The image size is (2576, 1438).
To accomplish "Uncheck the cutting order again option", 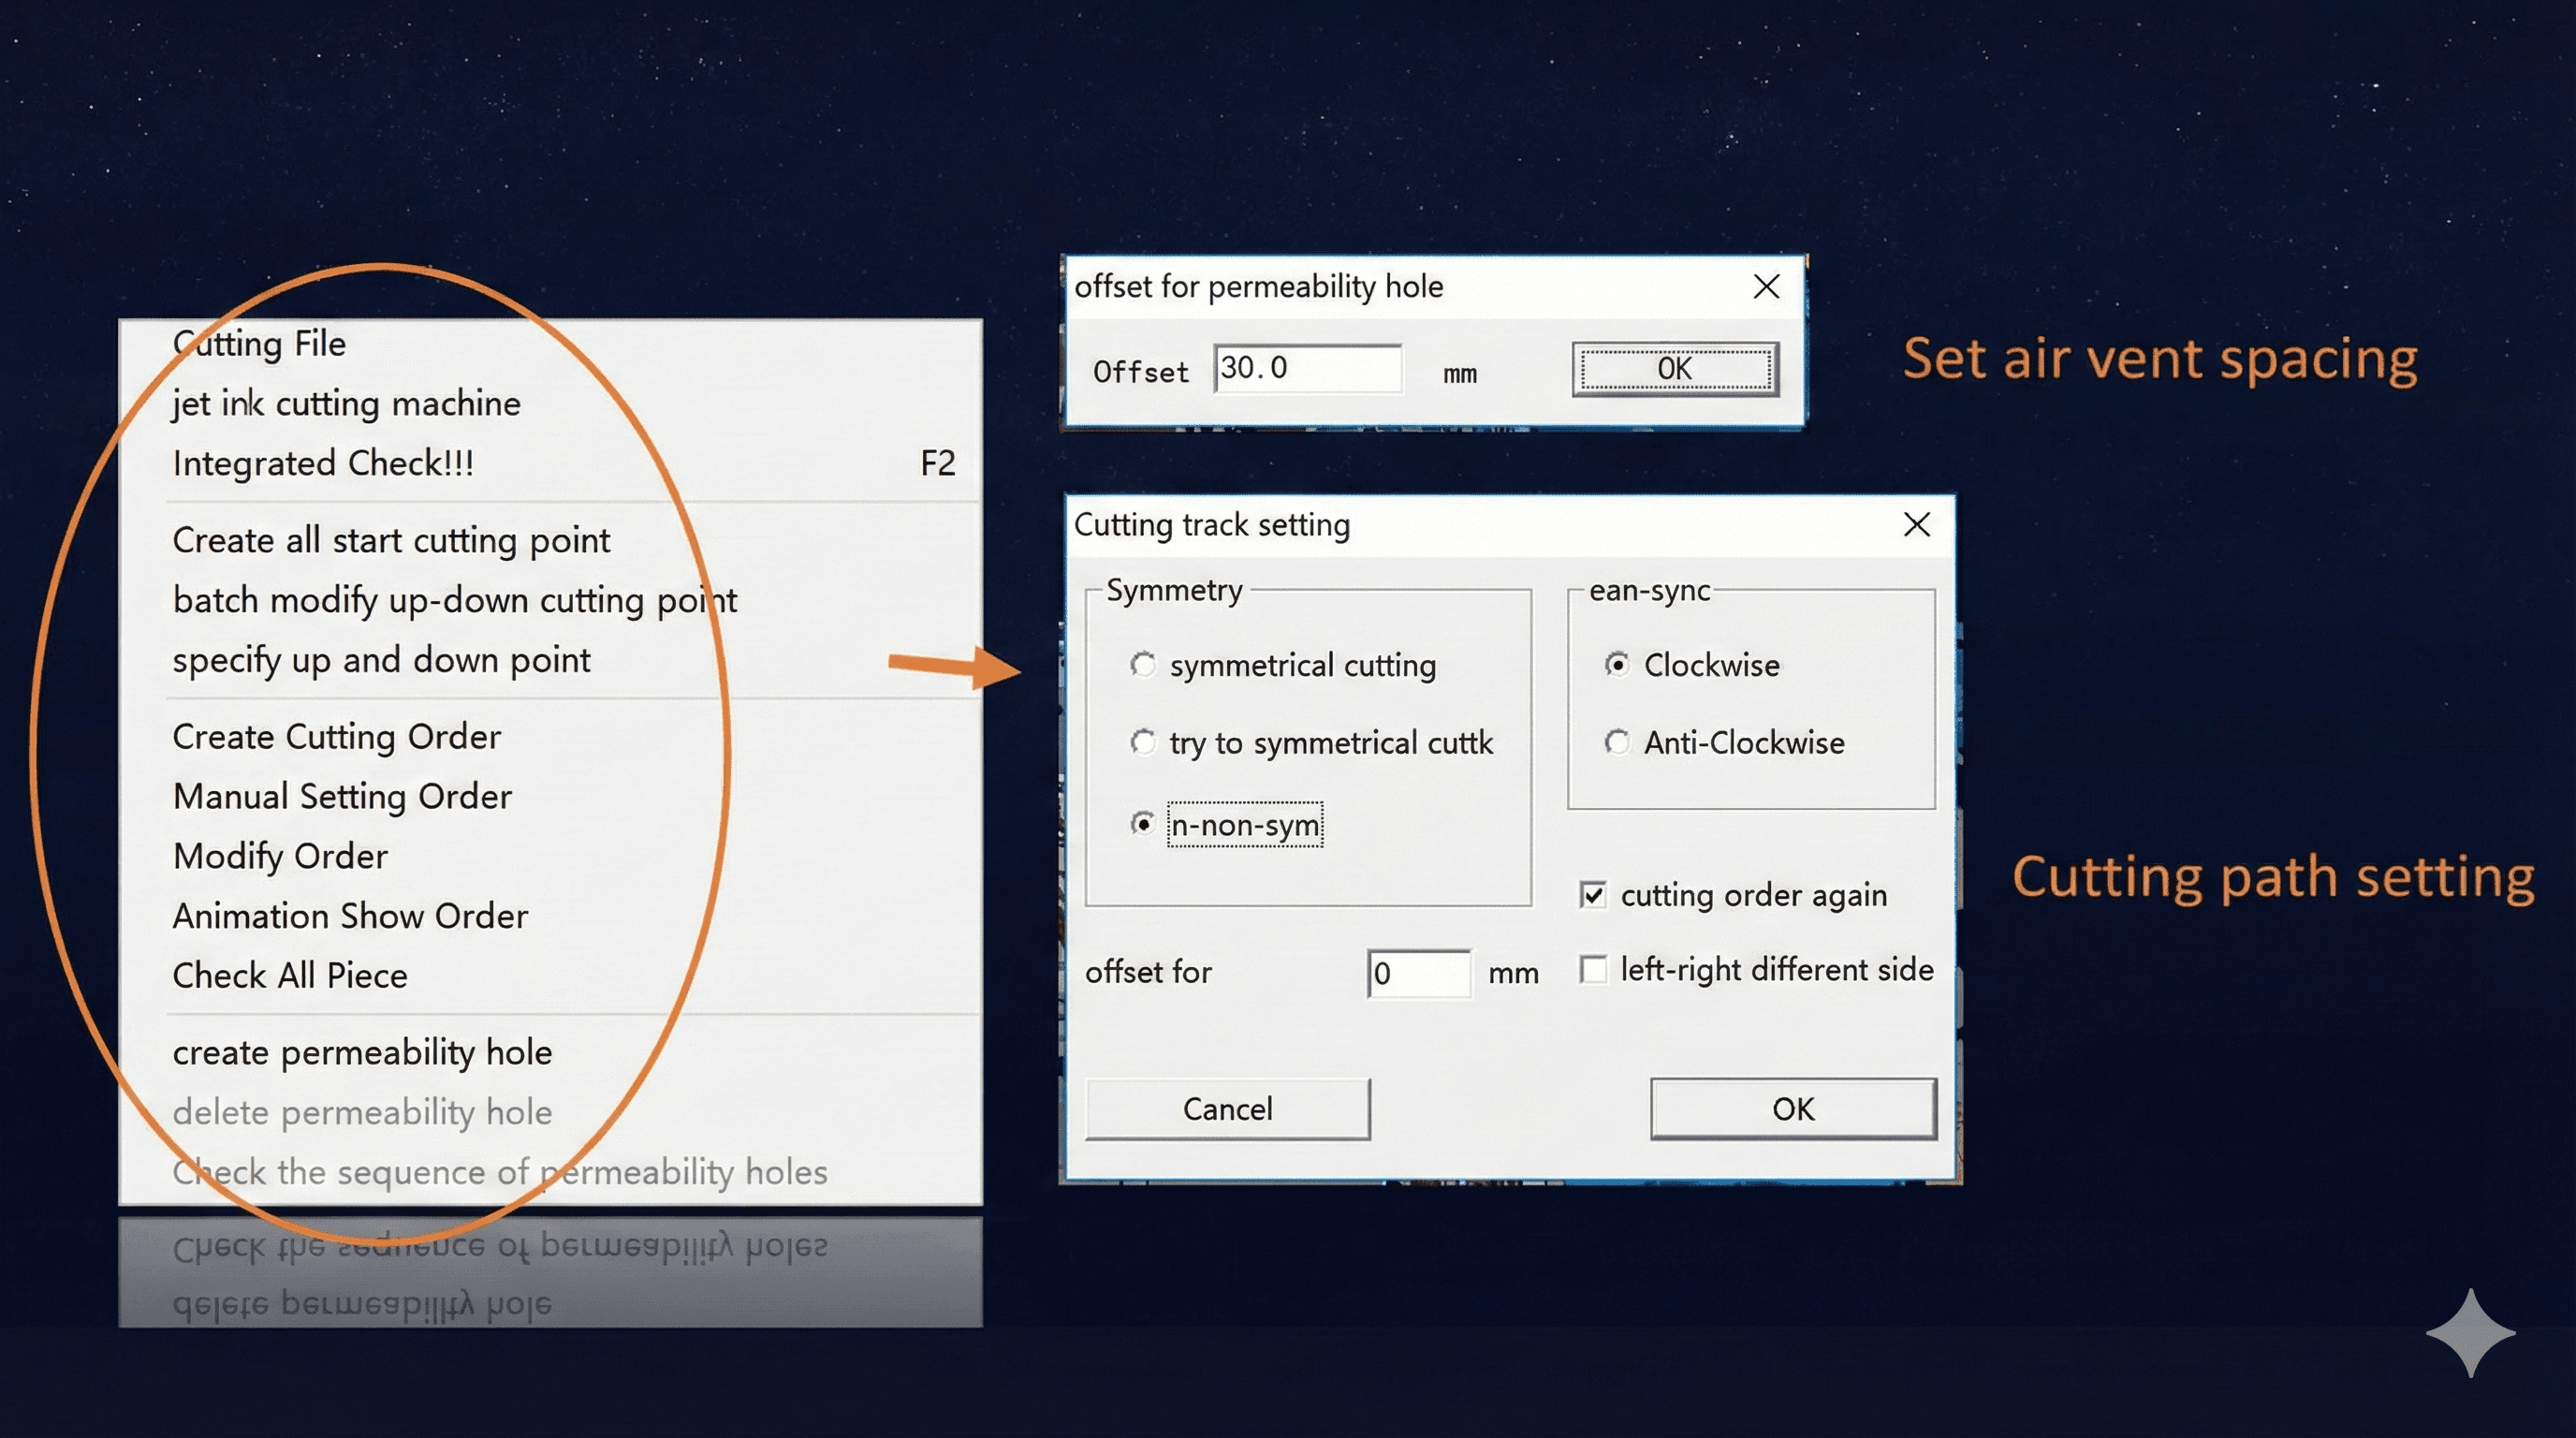I will click(x=1593, y=895).
